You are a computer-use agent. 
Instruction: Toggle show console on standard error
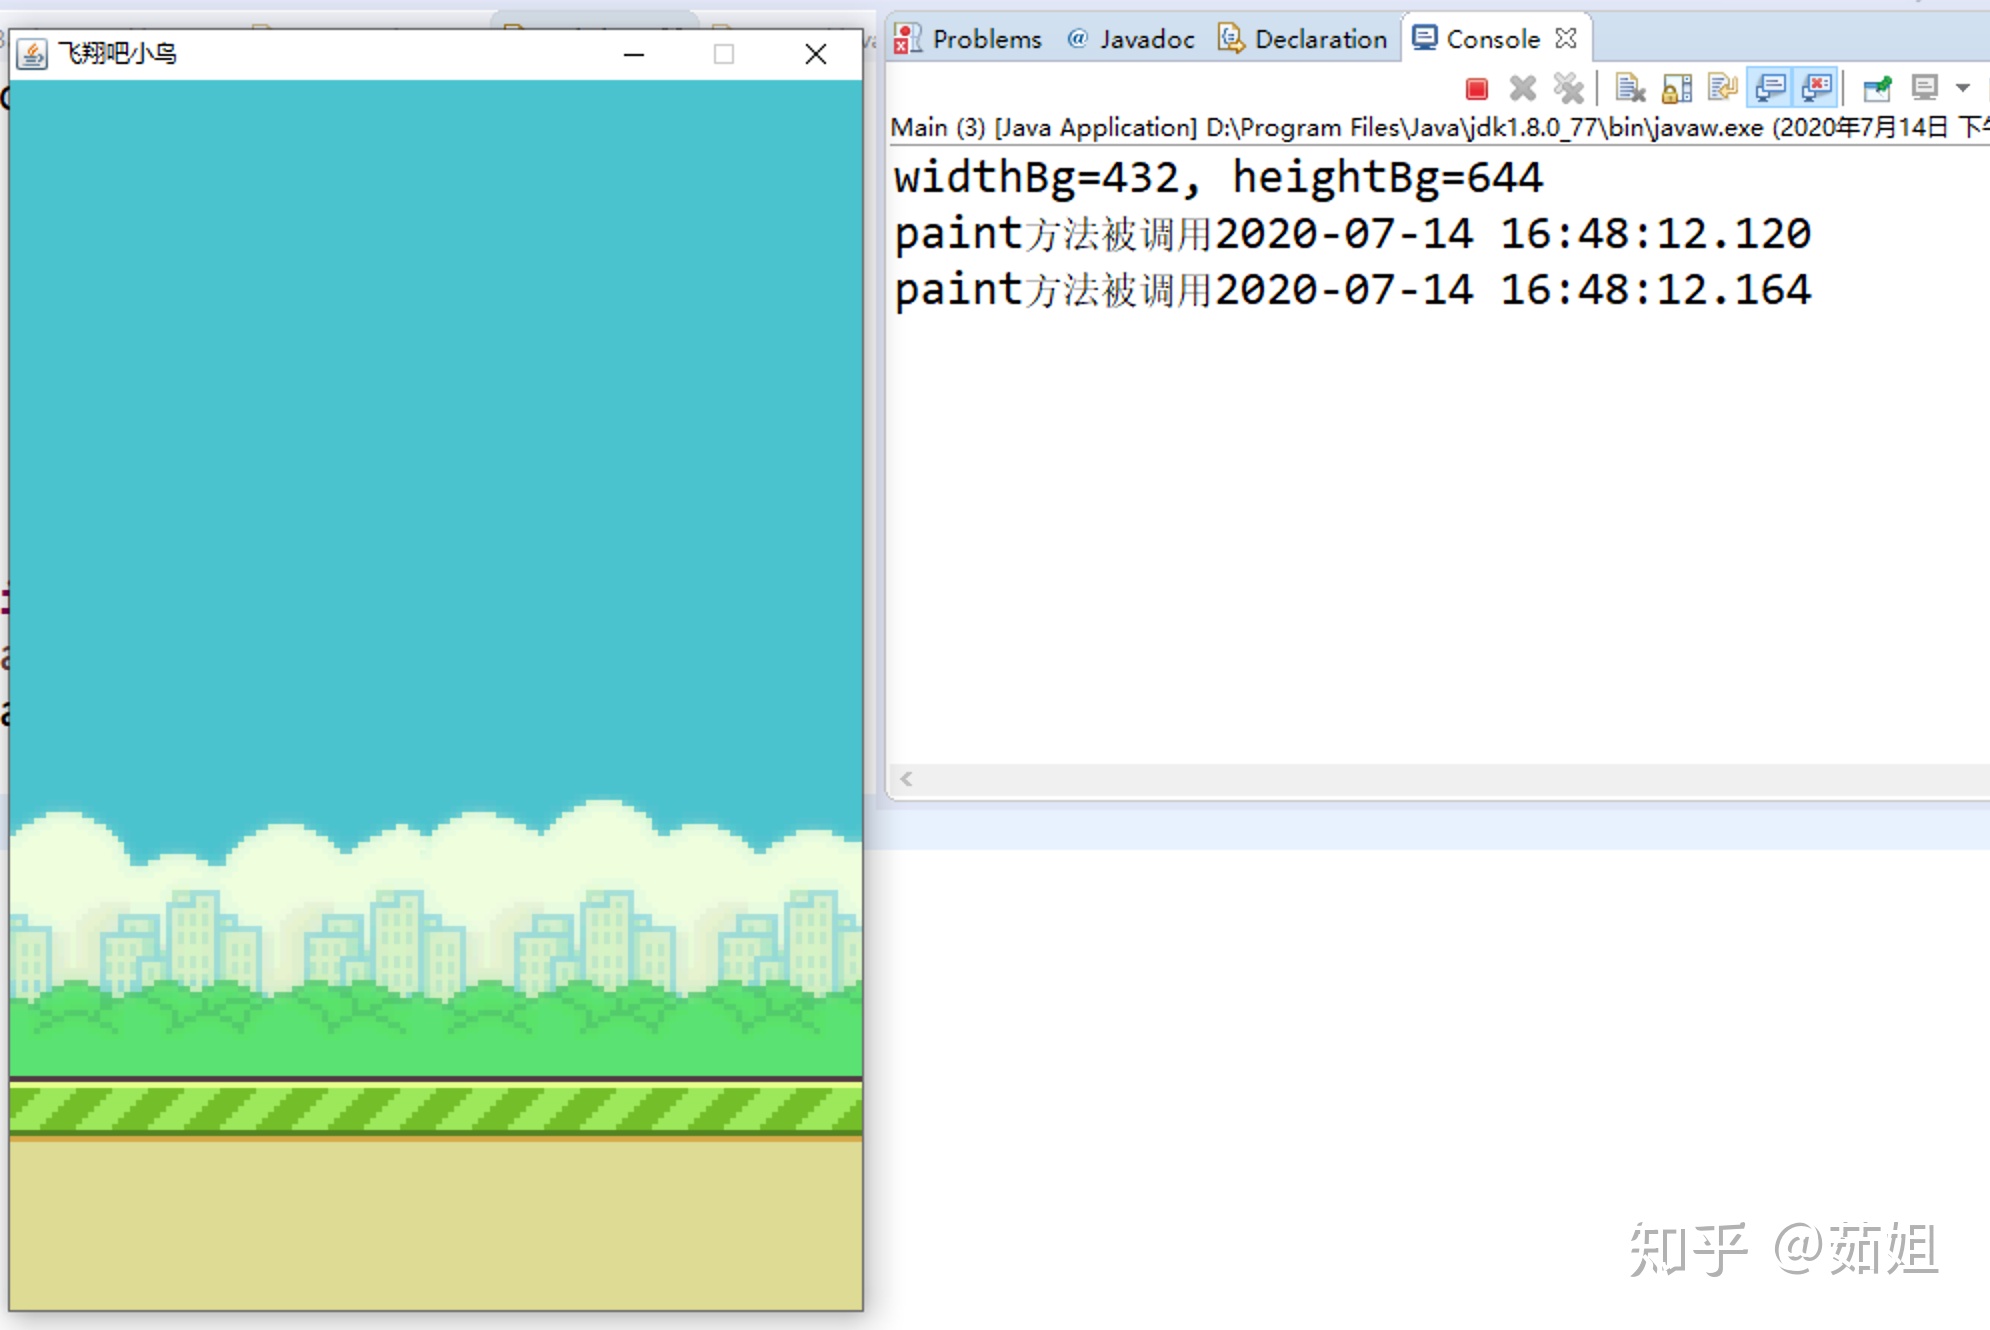coord(1816,89)
